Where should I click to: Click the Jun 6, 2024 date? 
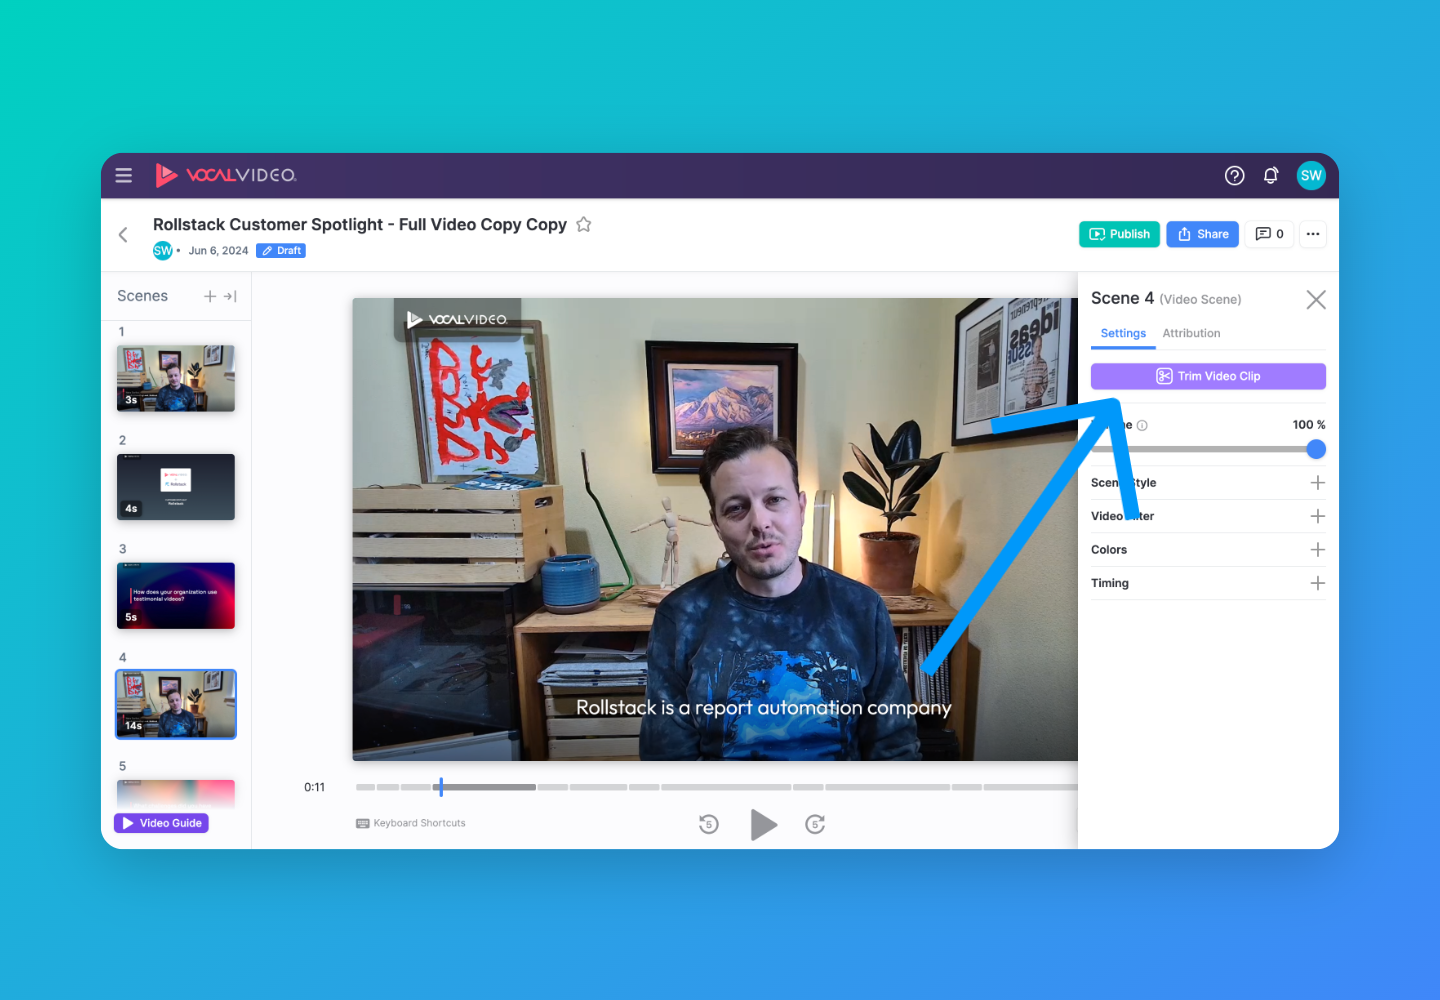click(x=218, y=251)
